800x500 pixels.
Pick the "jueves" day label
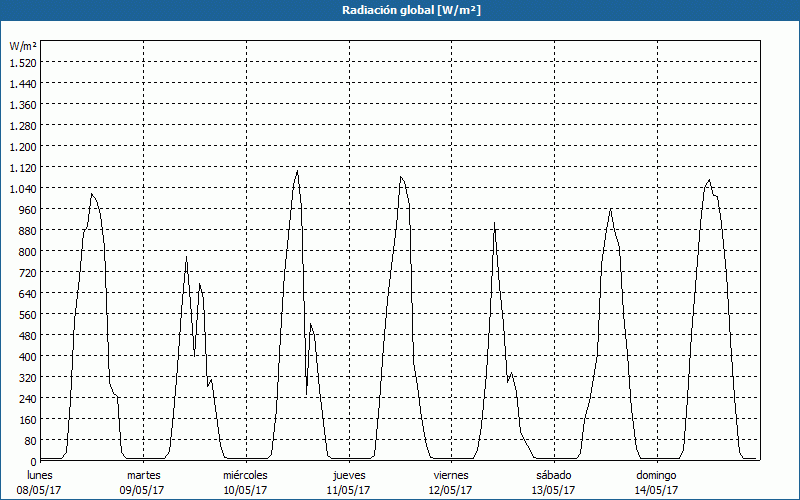(x=349, y=475)
